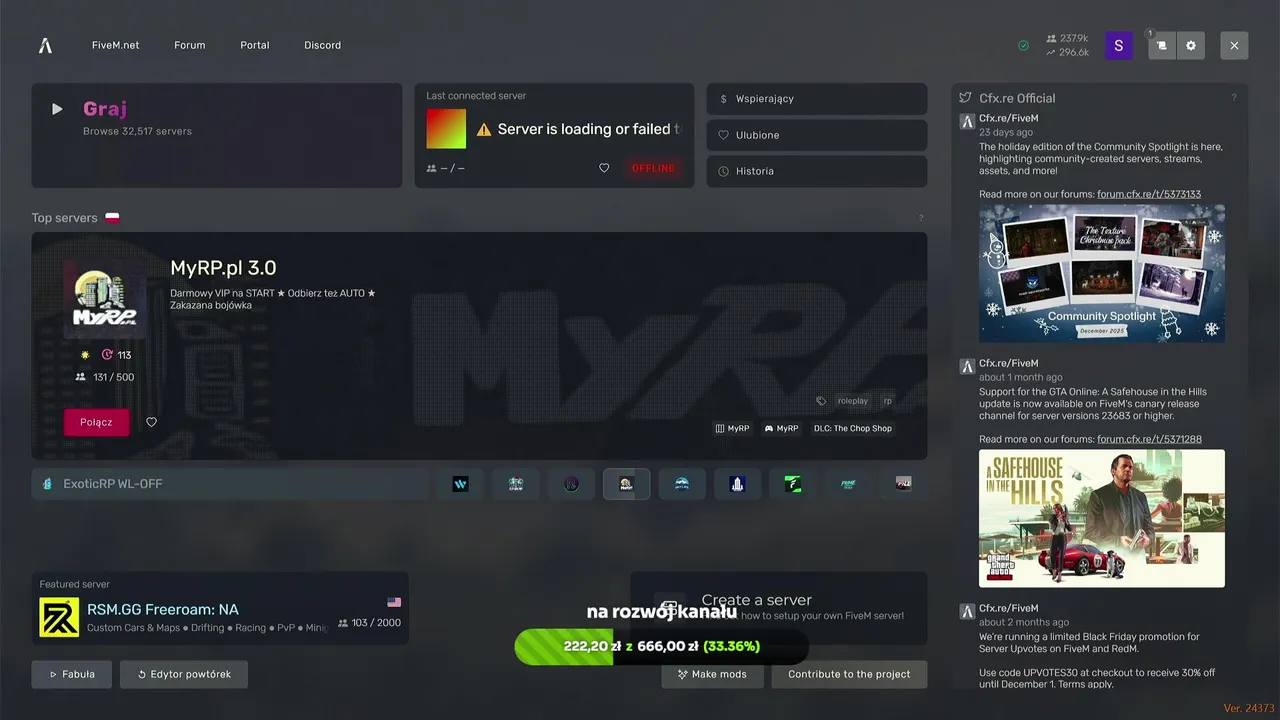Click the gradient icon of last connected server

tap(446, 128)
